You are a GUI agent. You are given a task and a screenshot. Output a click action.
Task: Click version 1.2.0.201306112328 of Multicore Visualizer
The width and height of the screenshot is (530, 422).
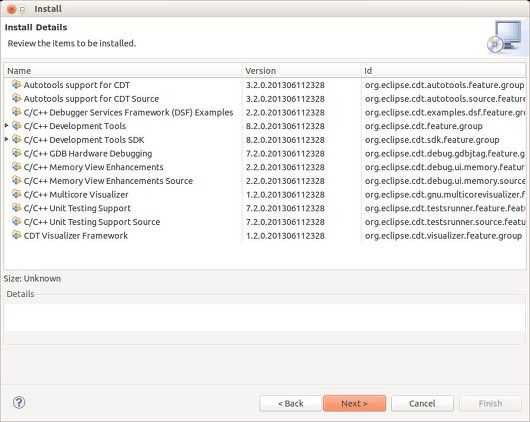pos(285,195)
